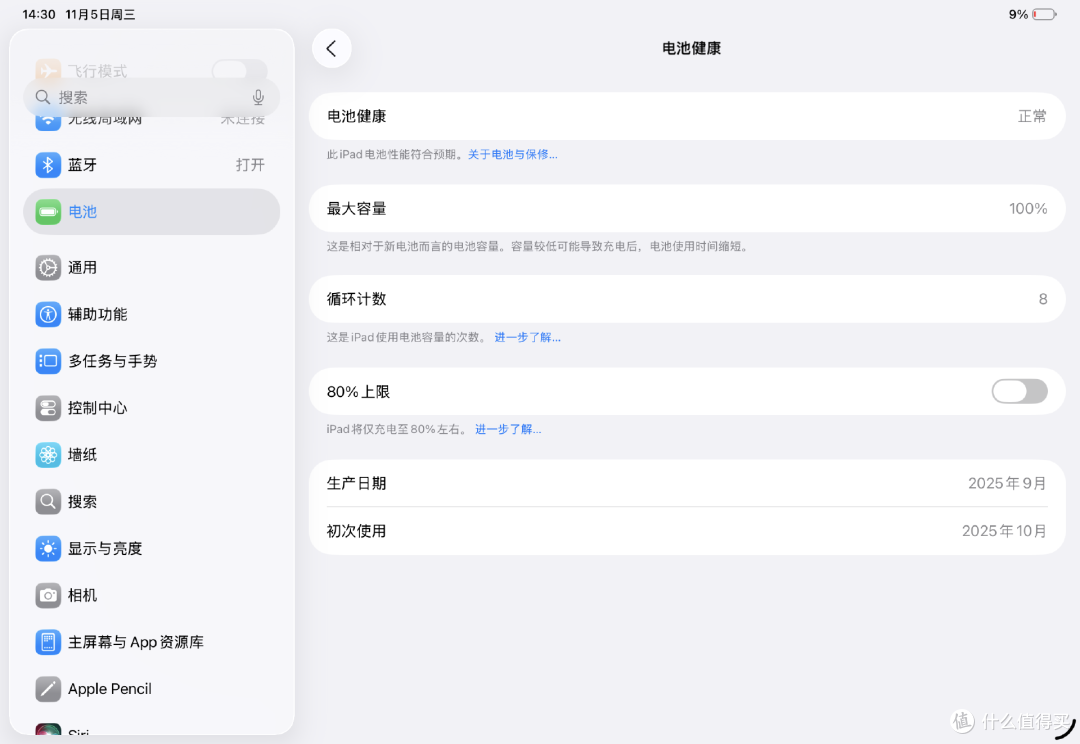Click the 最大容量 row
Image resolution: width=1080 pixels, height=744 pixels.
(x=687, y=209)
